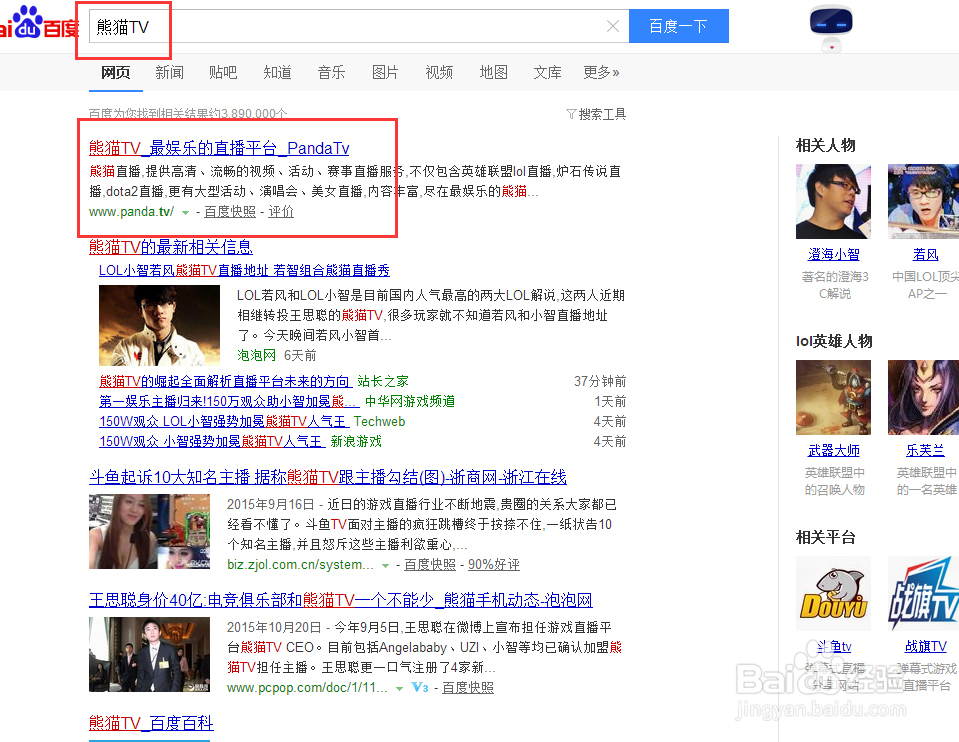Open 百度快照 for the biz.zjol.com.cn result

pyautogui.click(x=430, y=565)
